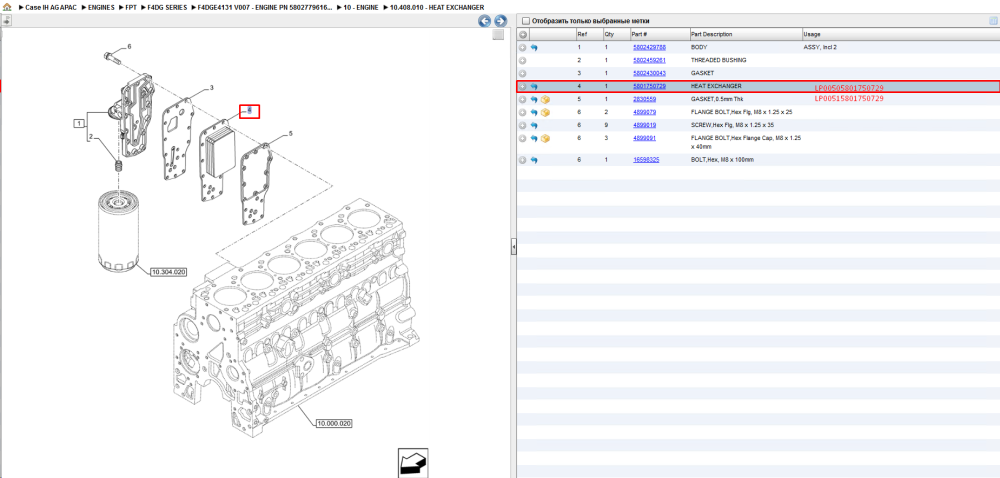Click the Qty column header
This screenshot has width=1000, height=478.
tap(609, 34)
